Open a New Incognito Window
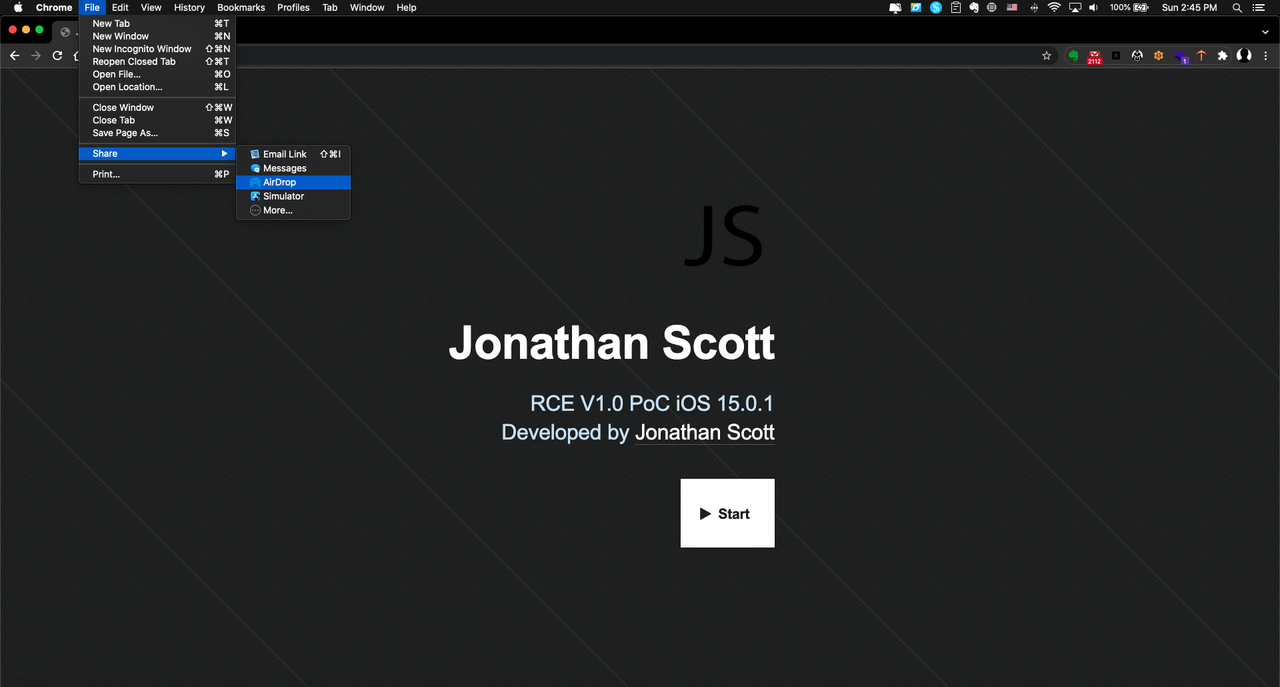1280x687 pixels. [x=157, y=49]
